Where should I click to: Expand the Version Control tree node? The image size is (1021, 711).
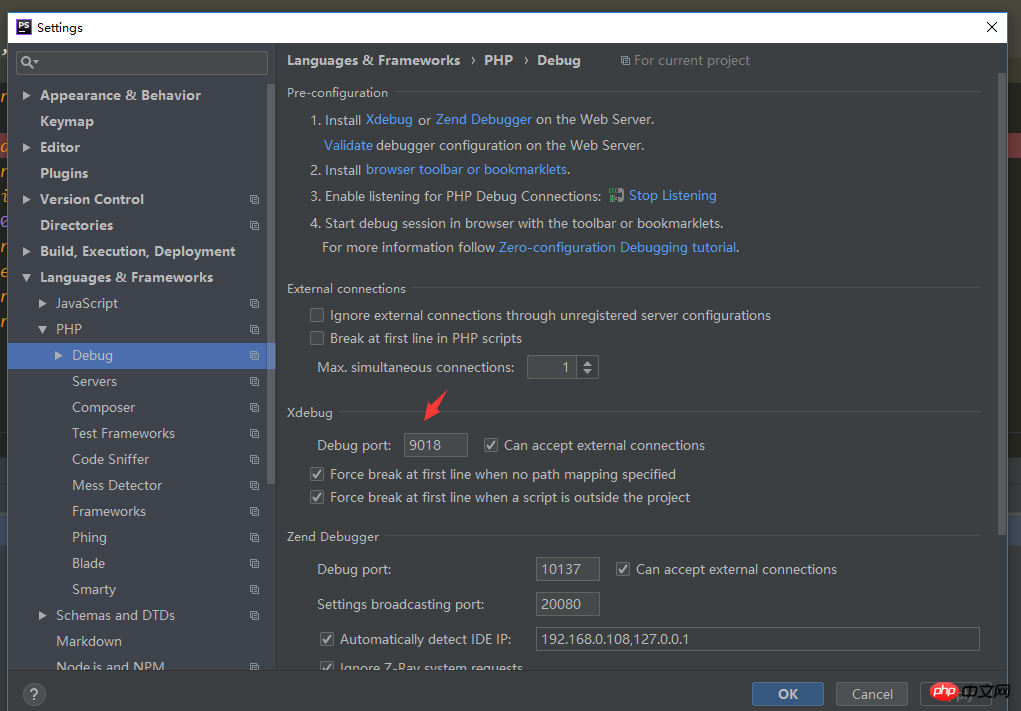tap(27, 199)
